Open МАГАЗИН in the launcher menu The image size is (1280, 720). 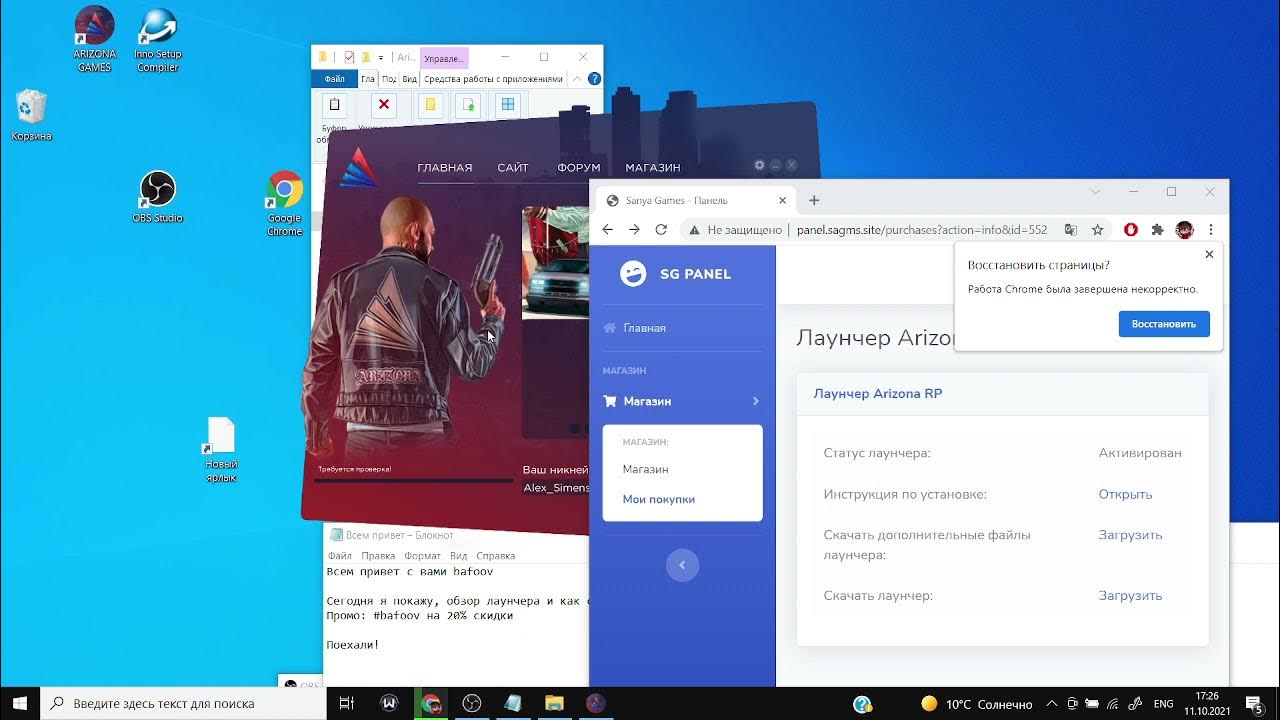coord(653,167)
